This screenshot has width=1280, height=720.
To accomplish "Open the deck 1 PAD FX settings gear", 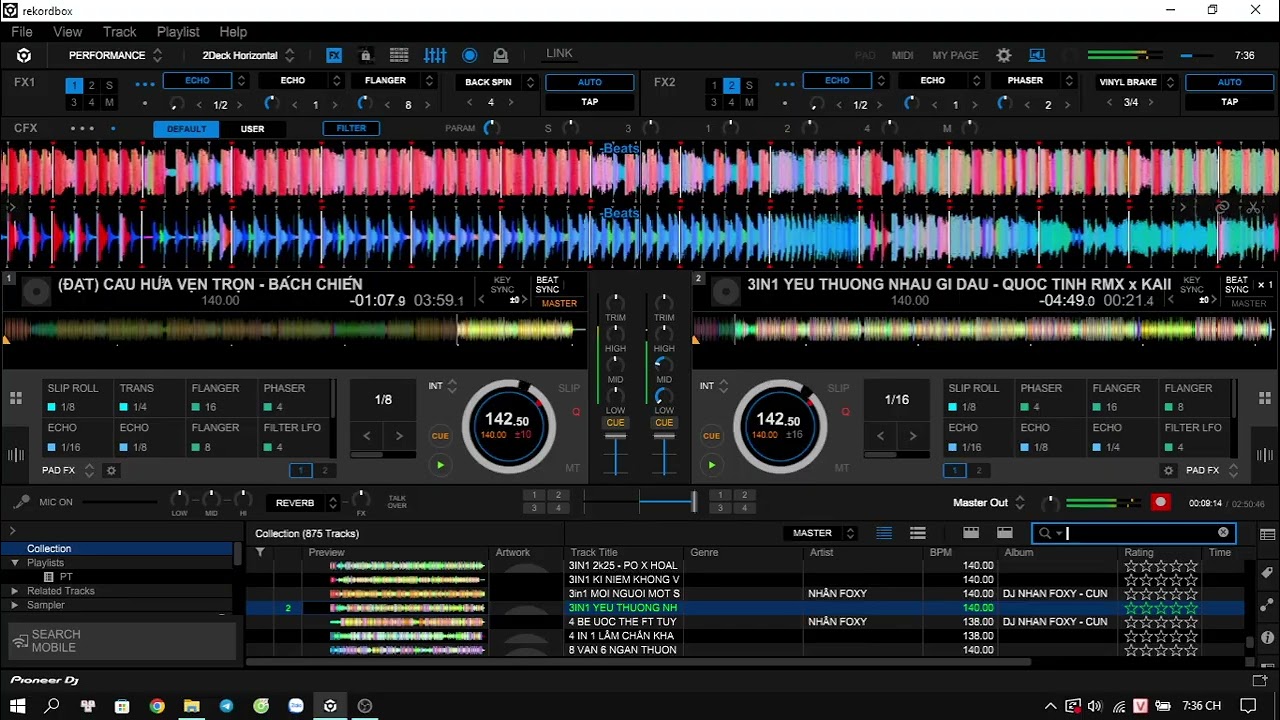I will 111,470.
